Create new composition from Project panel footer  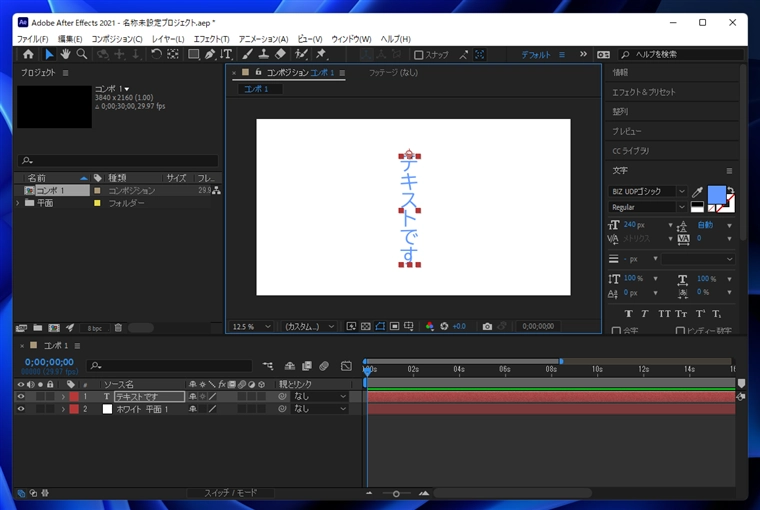(x=54, y=328)
